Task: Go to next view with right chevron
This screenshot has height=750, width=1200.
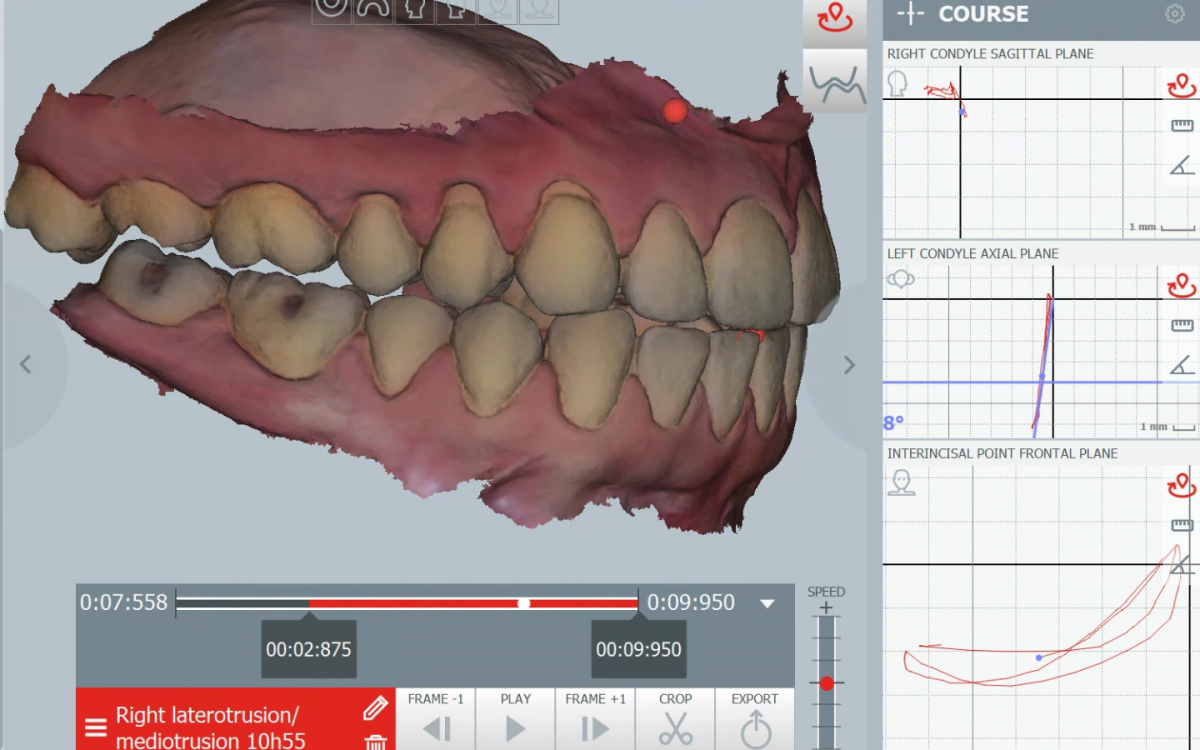Action: point(849,365)
